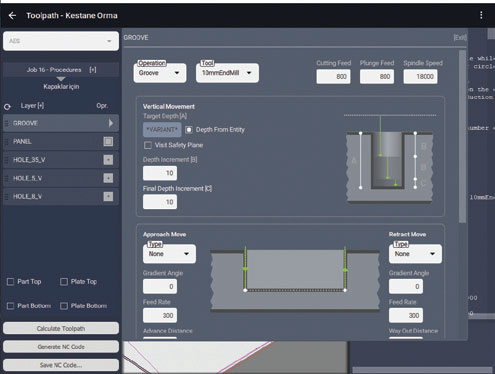Image resolution: width=495 pixels, height=374 pixels.
Task: Click the circle icon beside Layer header
Action: (x=7, y=107)
